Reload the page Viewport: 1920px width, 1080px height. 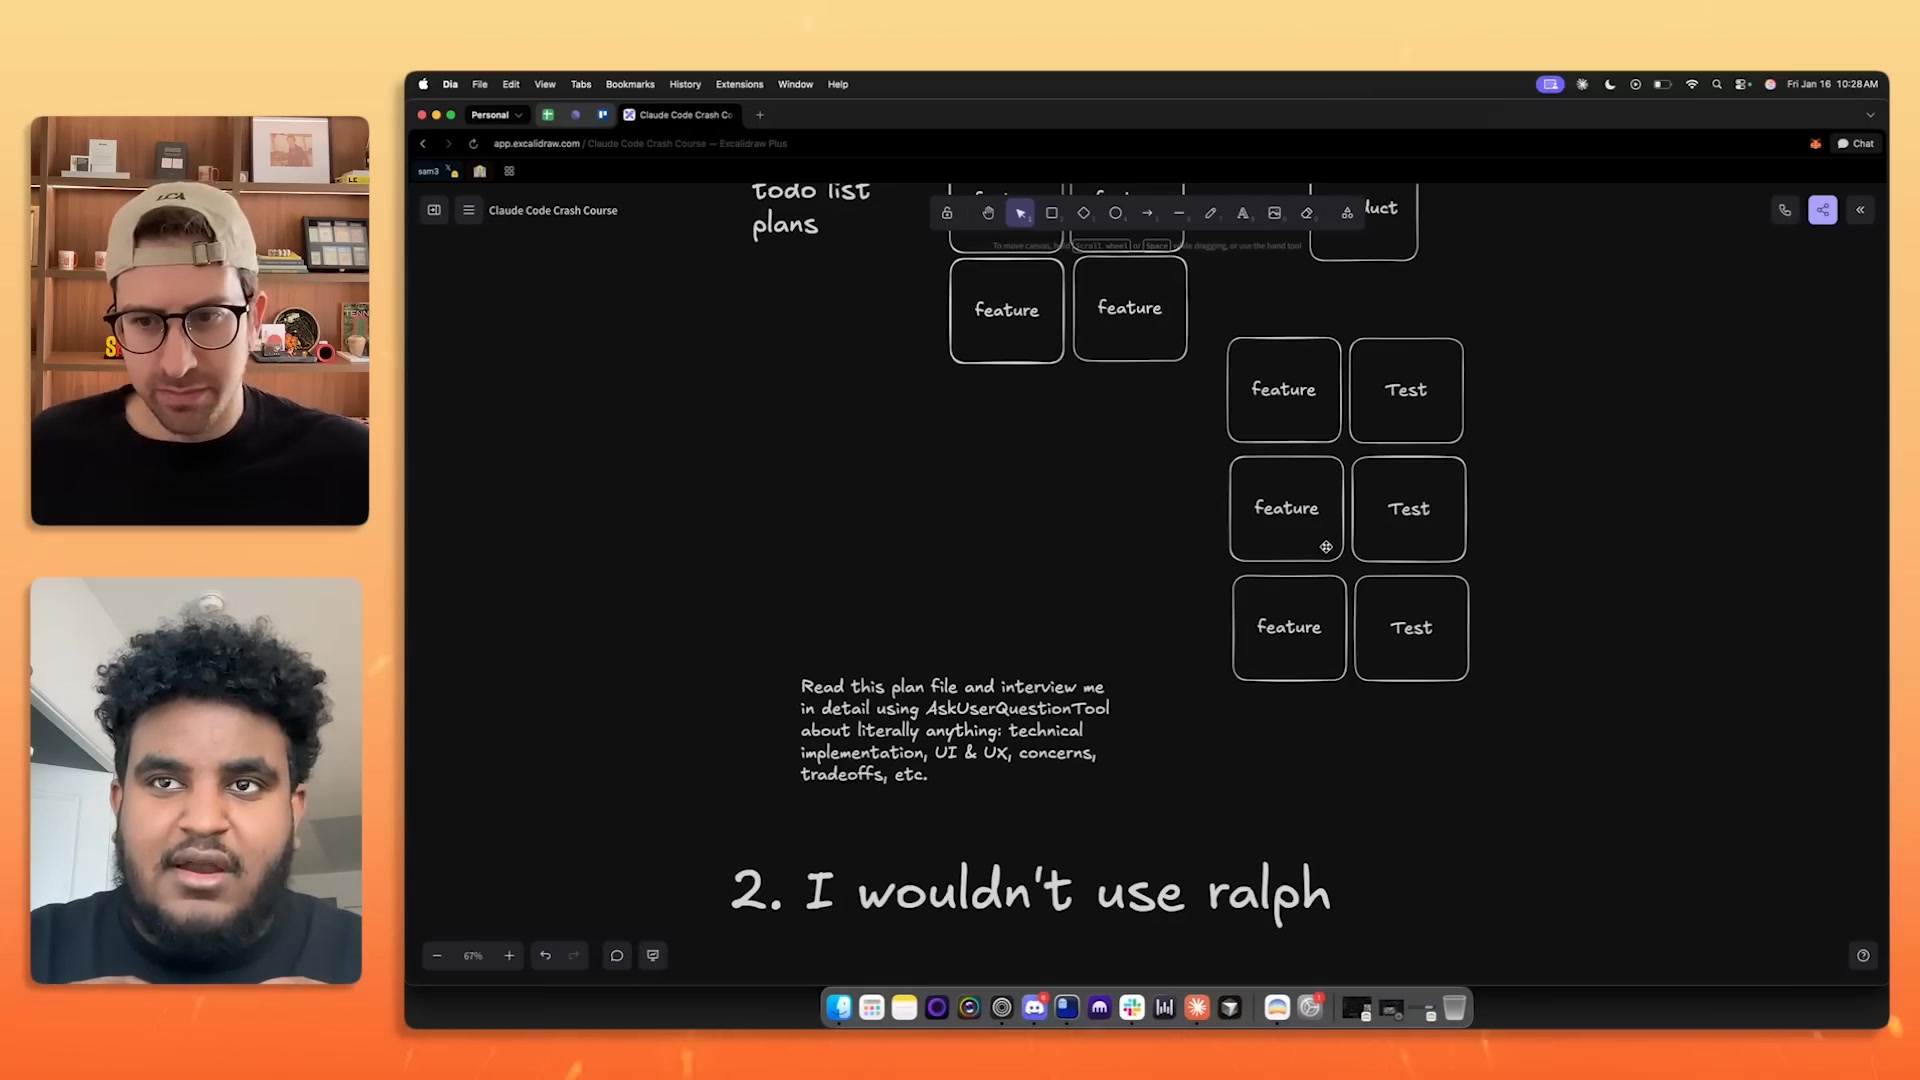point(473,144)
